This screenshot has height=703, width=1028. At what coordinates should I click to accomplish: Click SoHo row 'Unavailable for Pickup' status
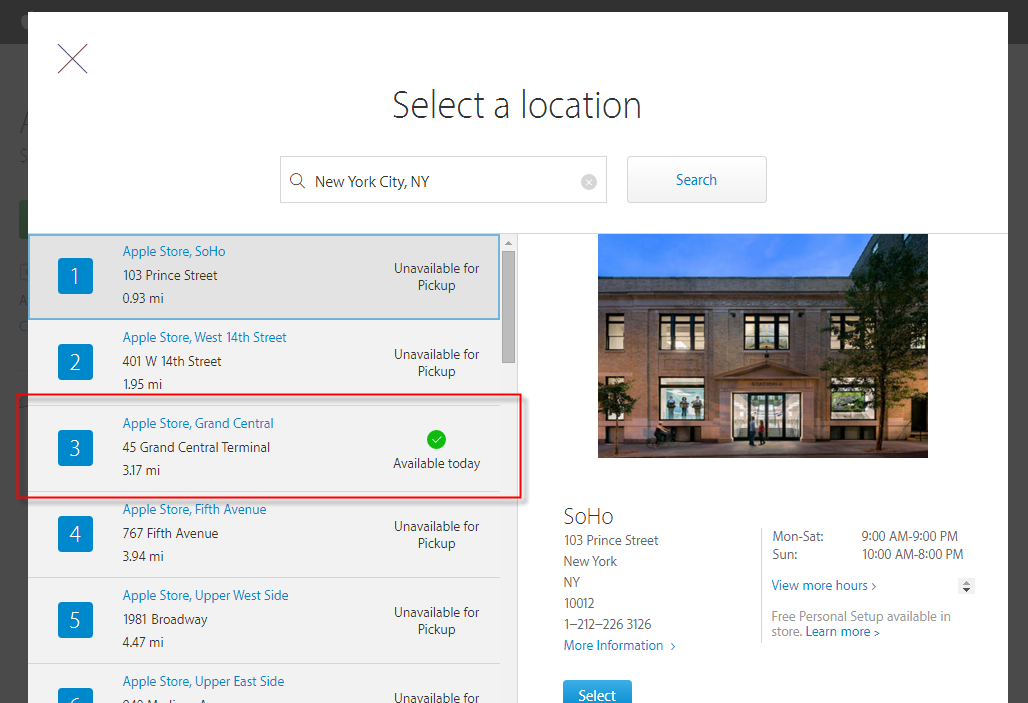coord(437,277)
